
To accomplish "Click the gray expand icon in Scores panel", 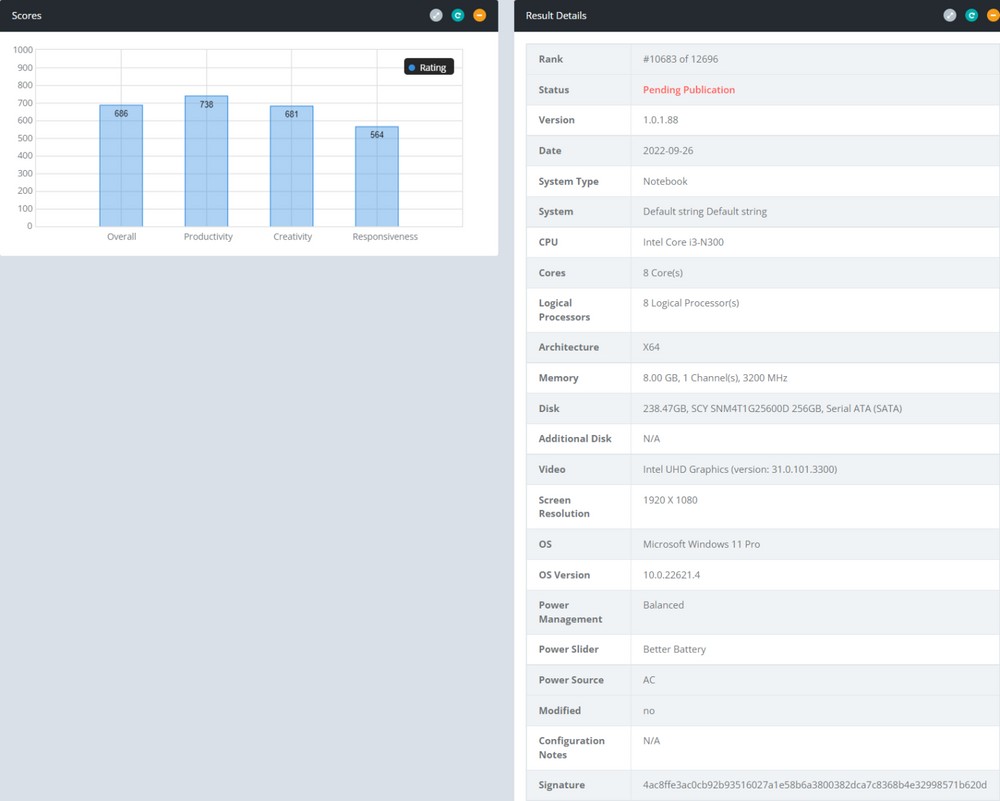I will pos(436,15).
